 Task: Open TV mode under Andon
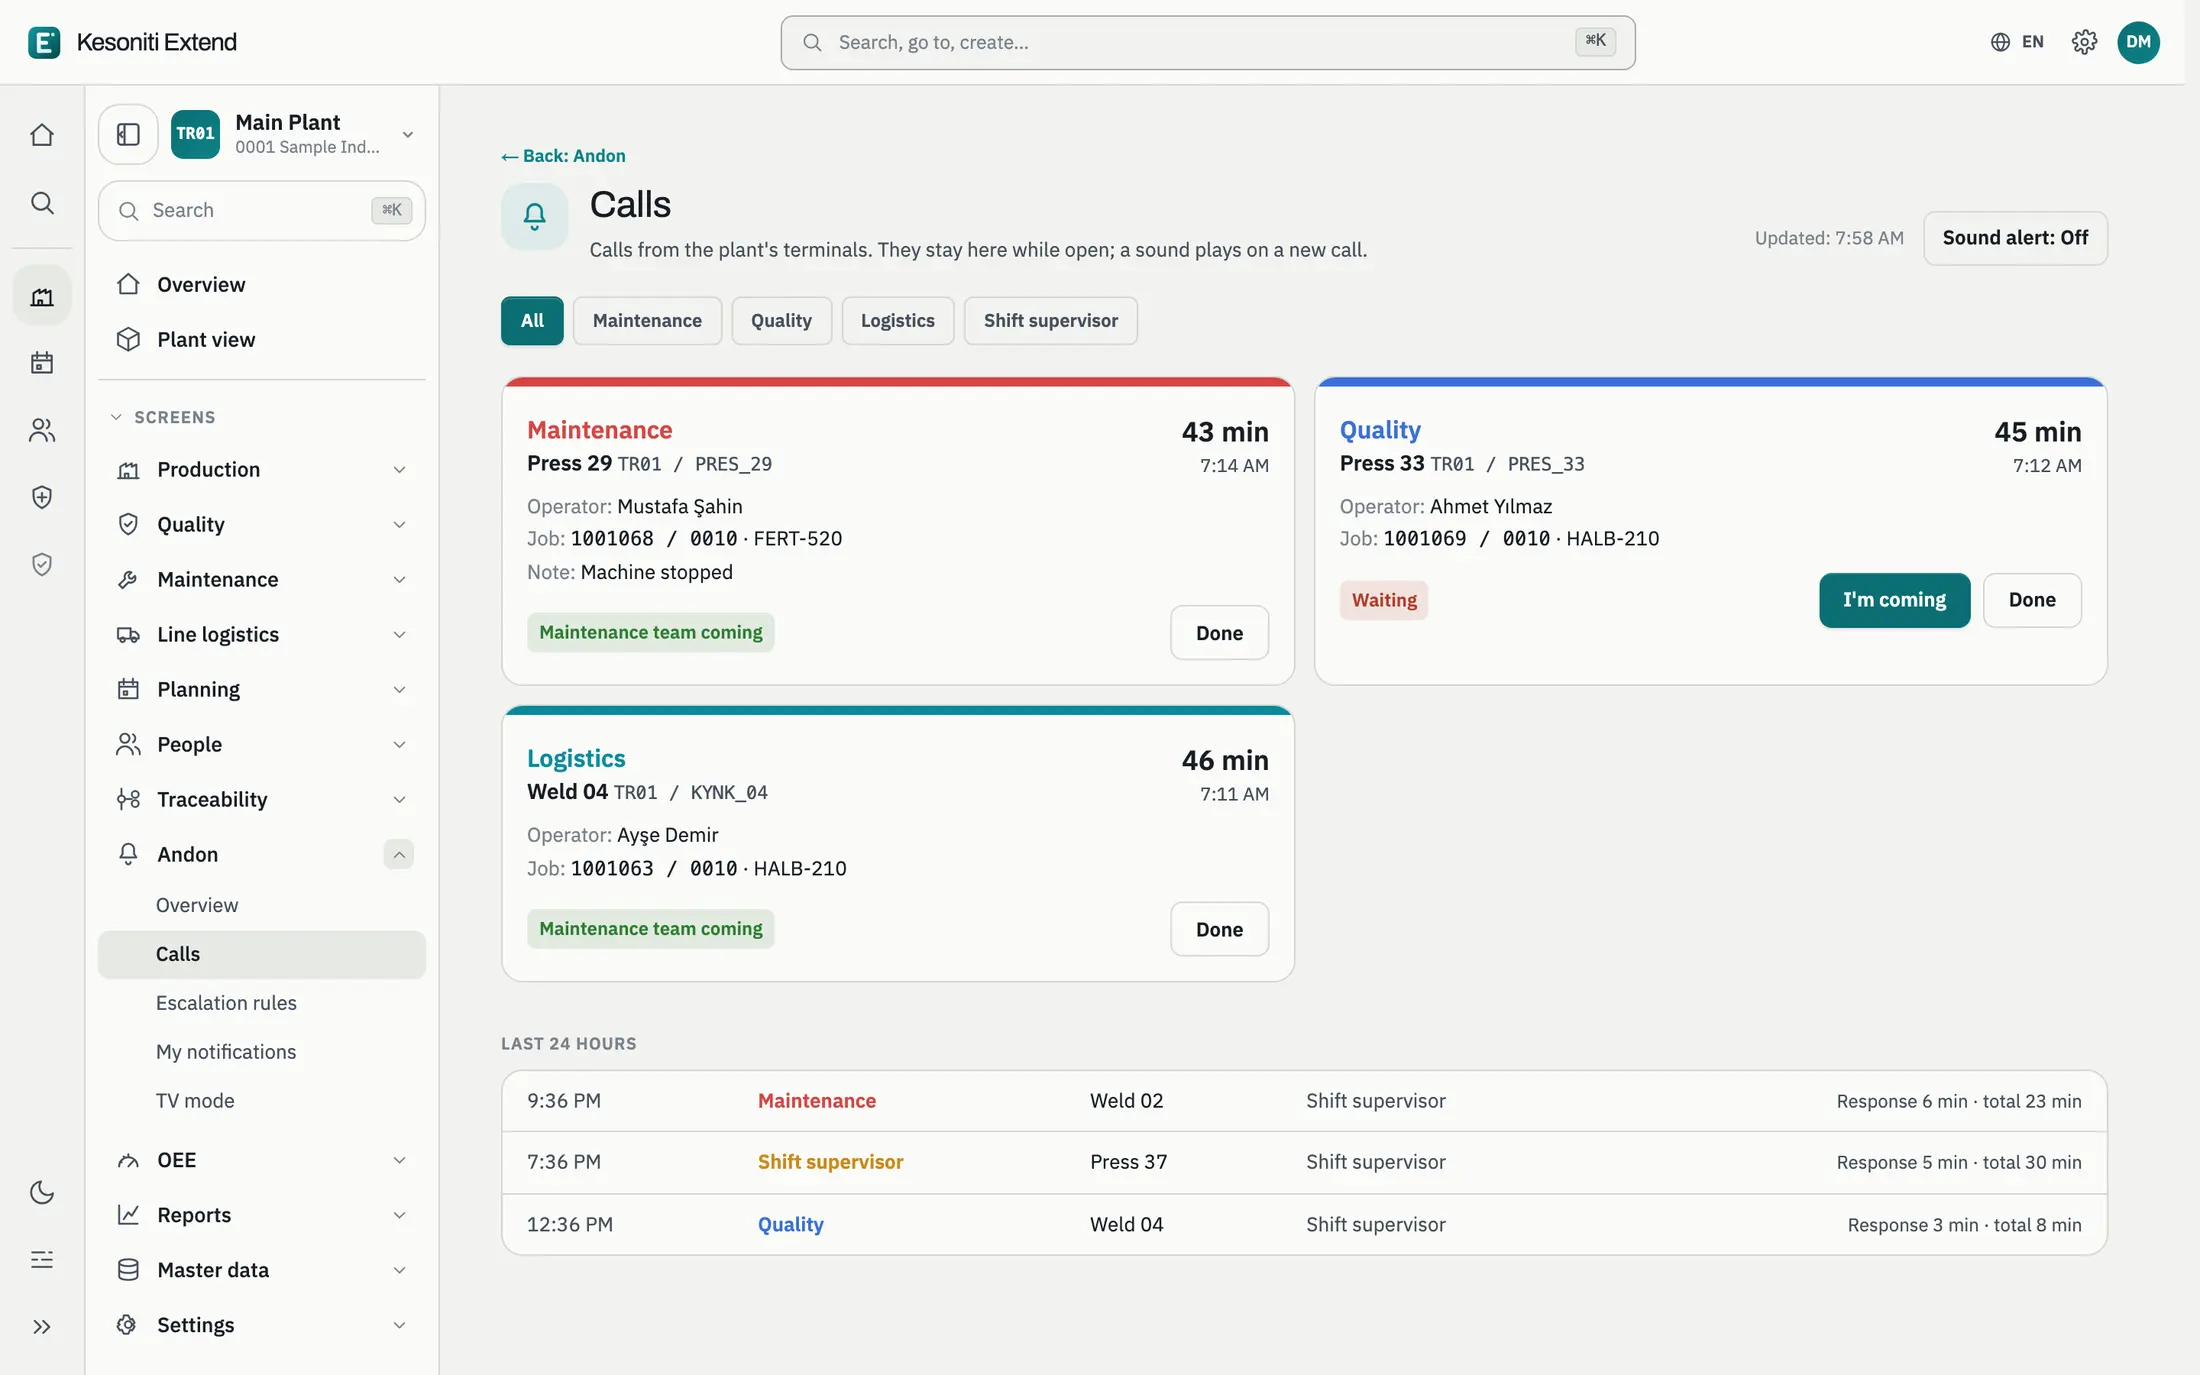[262, 1101]
